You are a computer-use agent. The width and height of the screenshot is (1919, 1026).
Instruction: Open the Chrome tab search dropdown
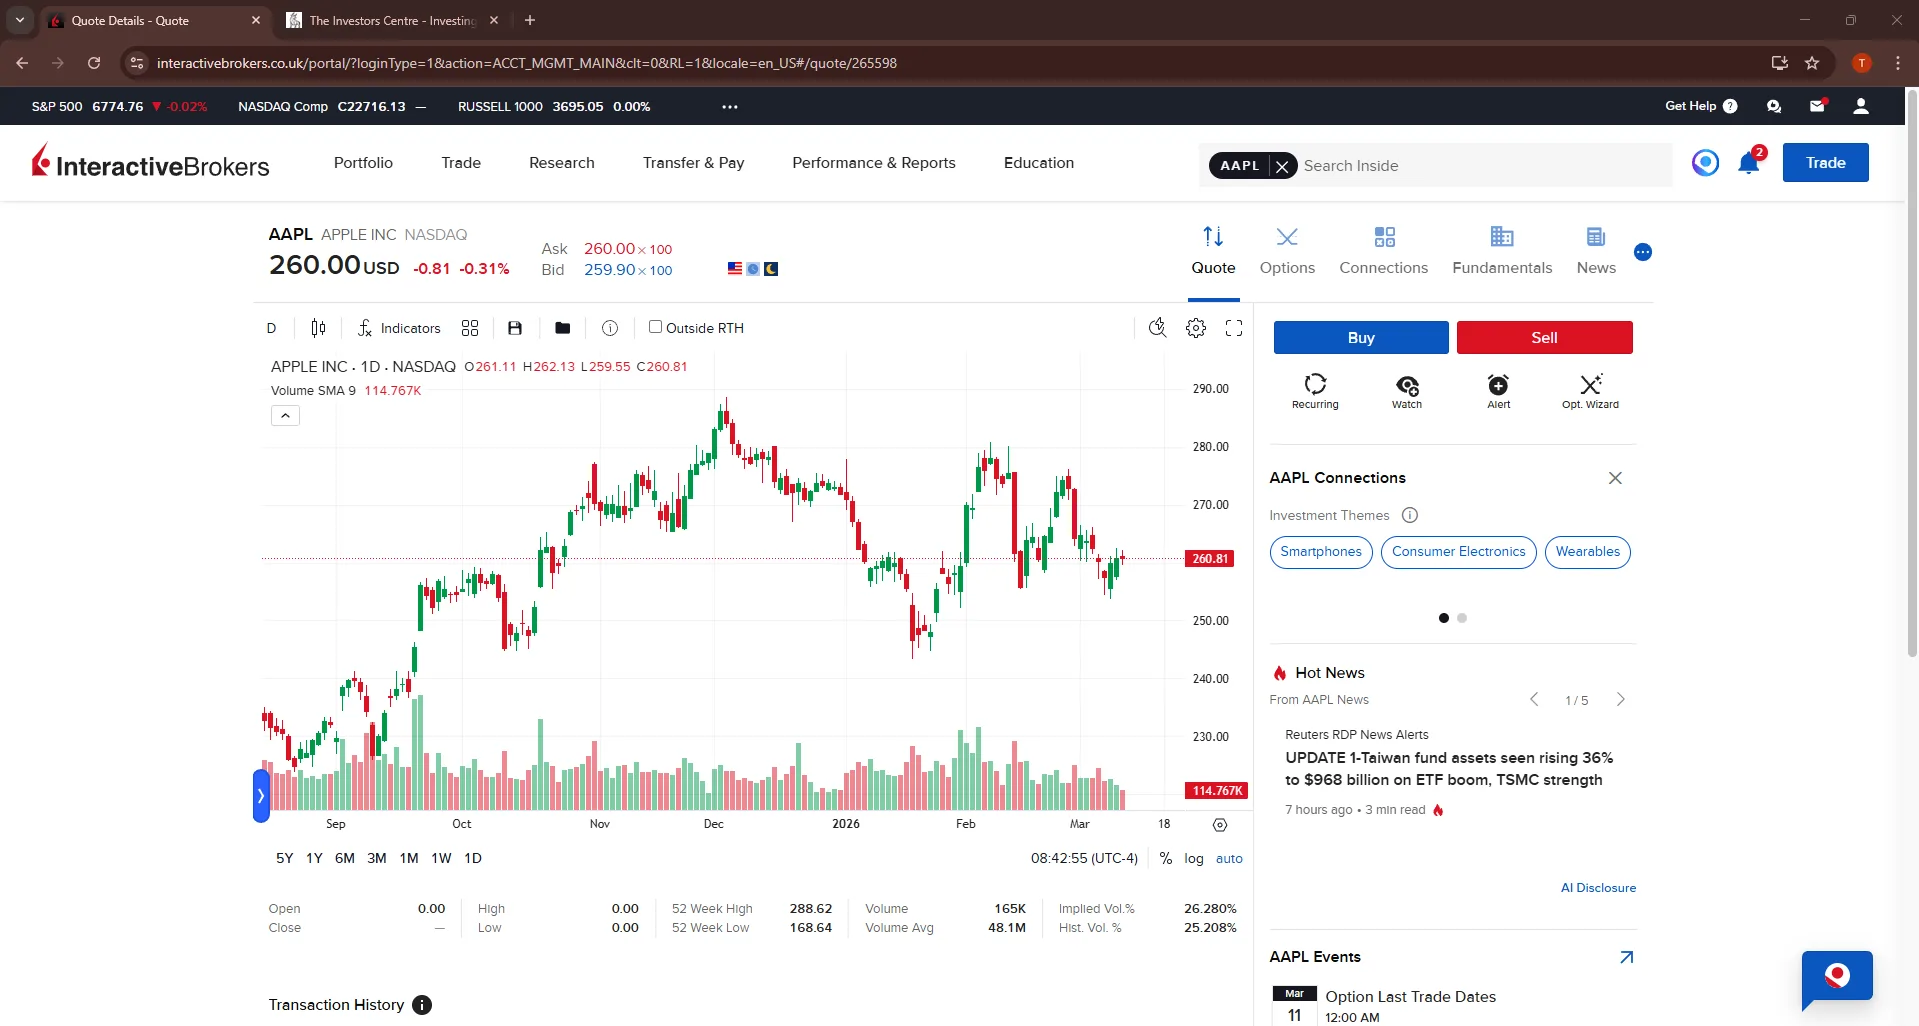(19, 20)
